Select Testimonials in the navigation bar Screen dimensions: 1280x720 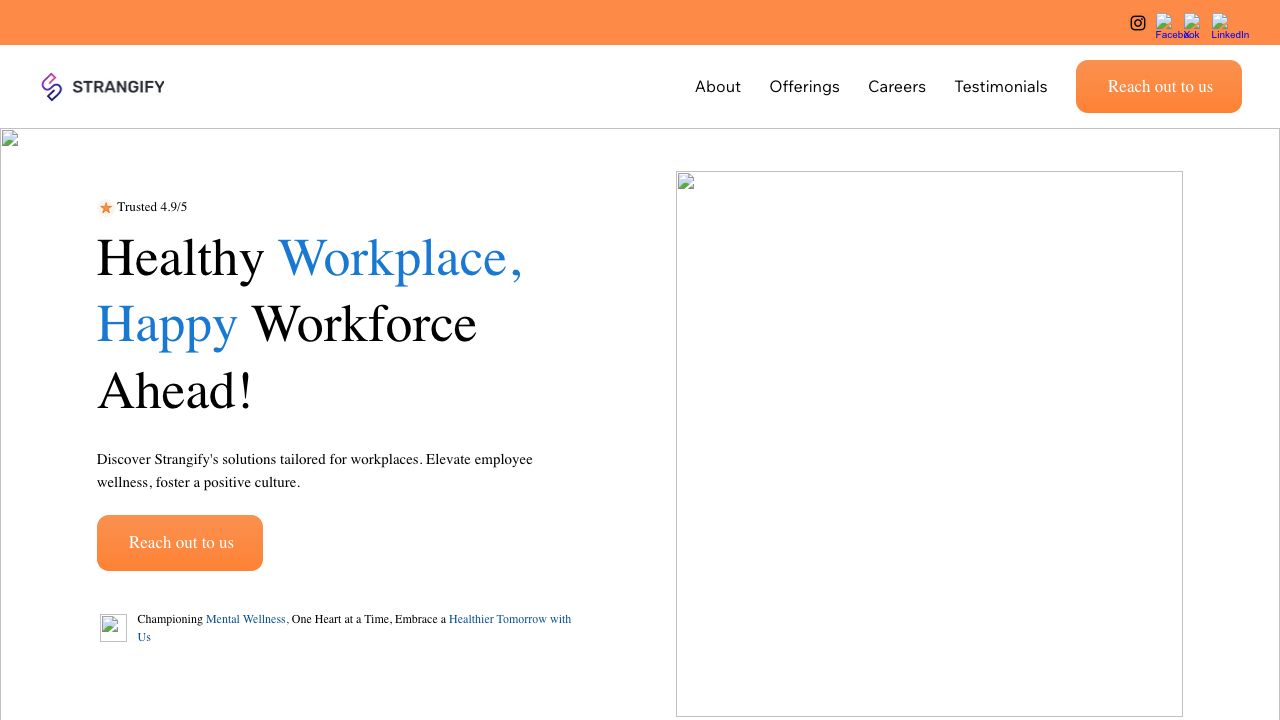1000,87
